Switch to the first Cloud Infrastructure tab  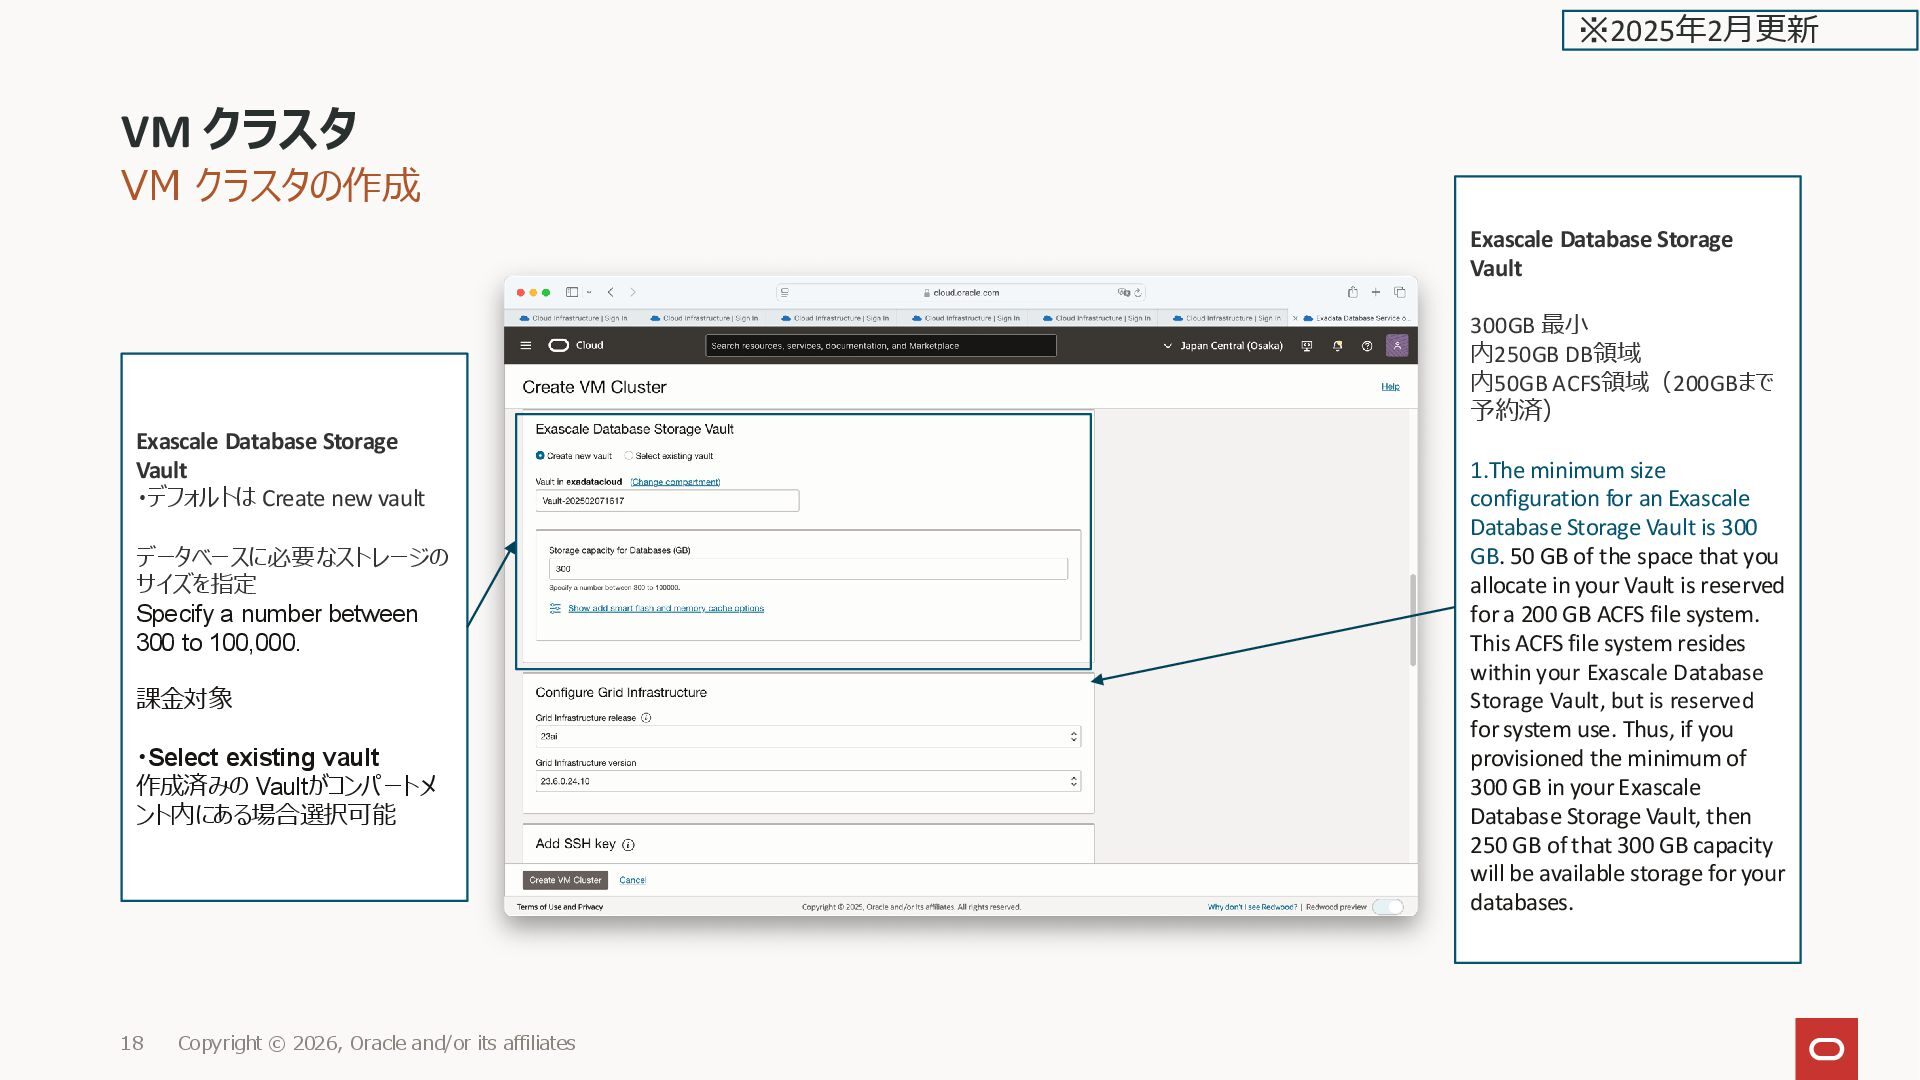coord(574,319)
